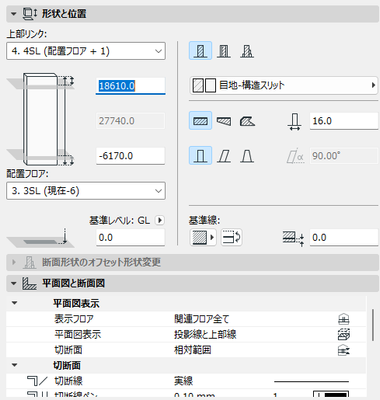
Task: Expand the 断面形状のオフセット形状変更 panel
Action: (14, 262)
